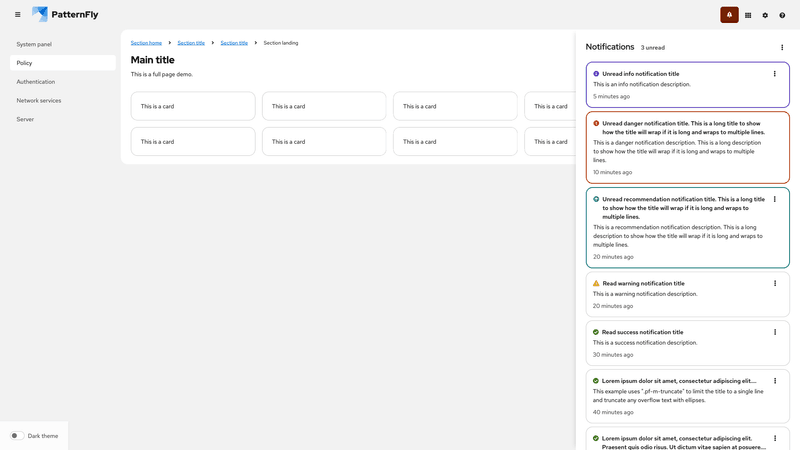Click the help question mark icon

782,15
